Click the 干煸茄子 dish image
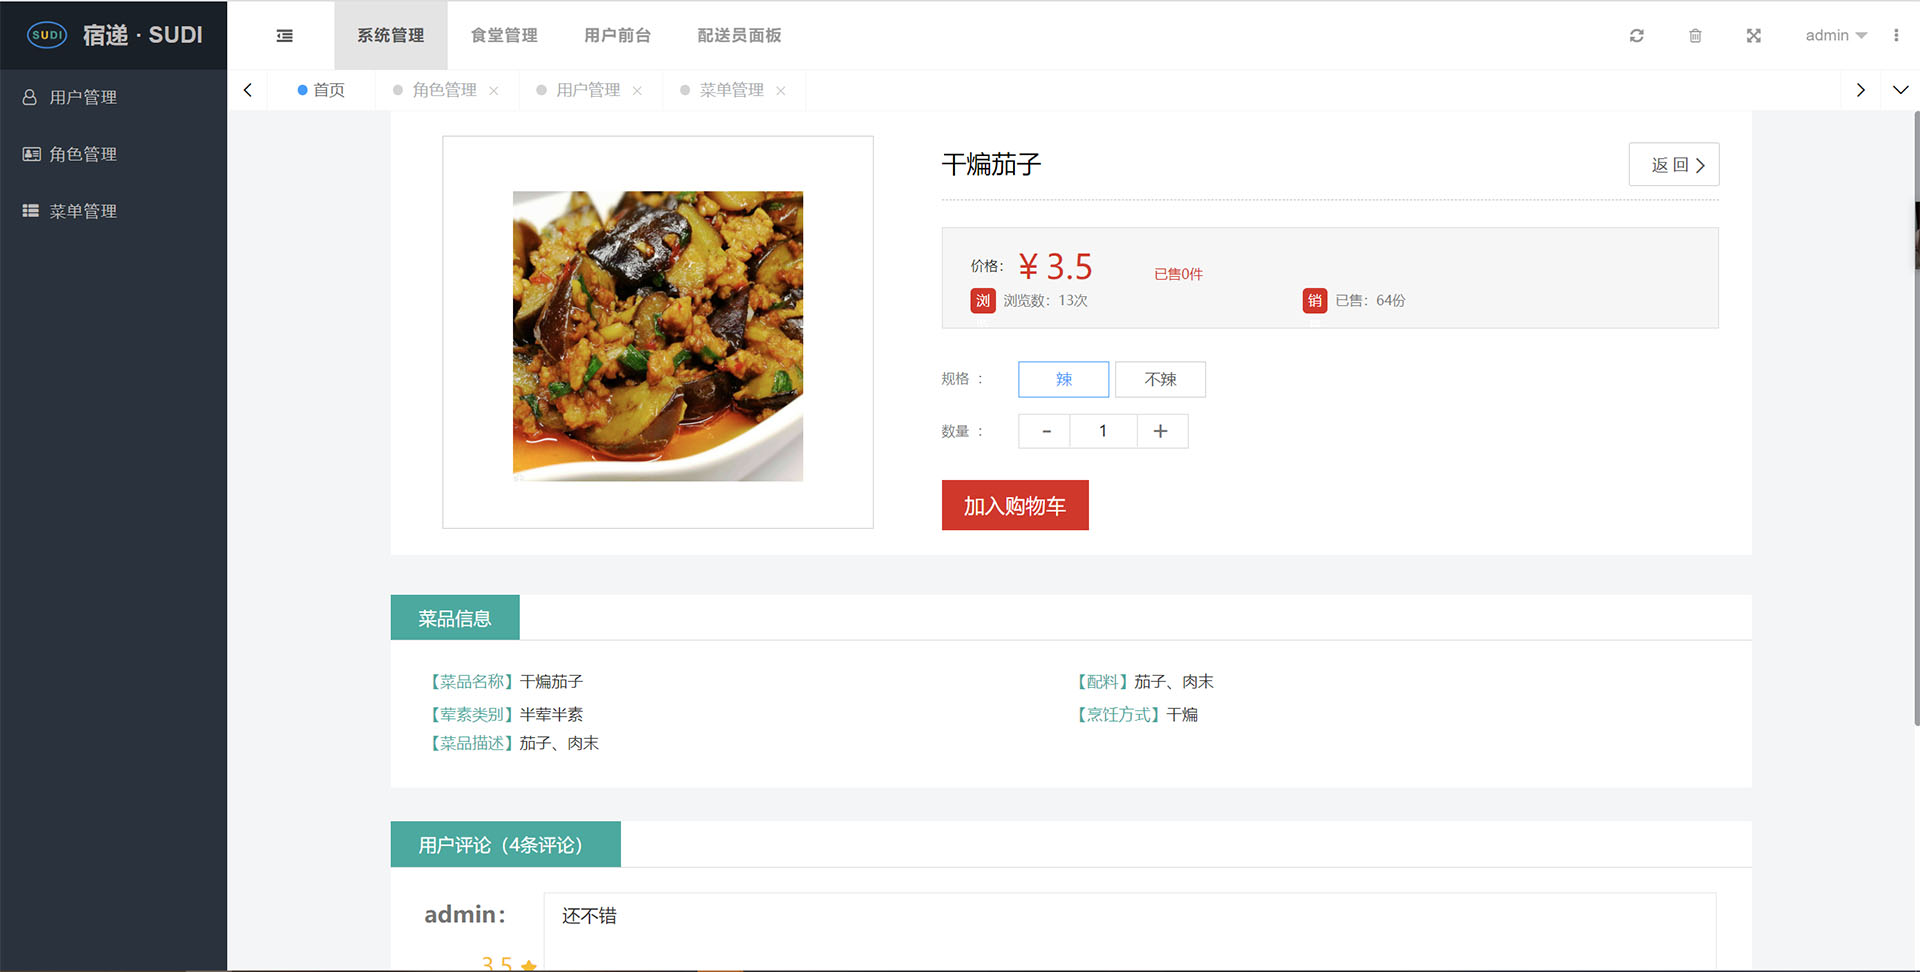 click(658, 336)
